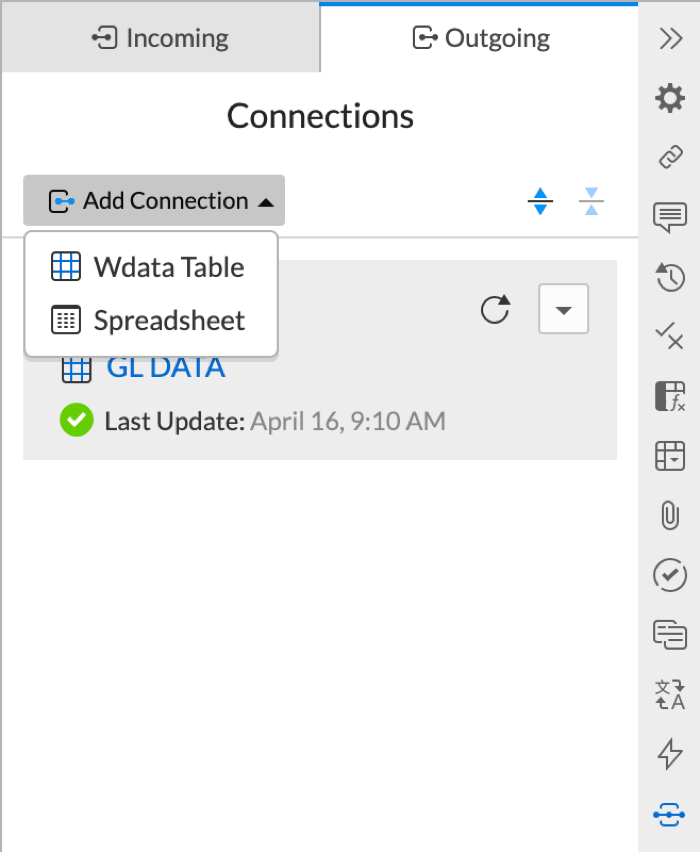This screenshot has width=700, height=852.
Task: Open the attachments paperclip panel
Action: (669, 515)
